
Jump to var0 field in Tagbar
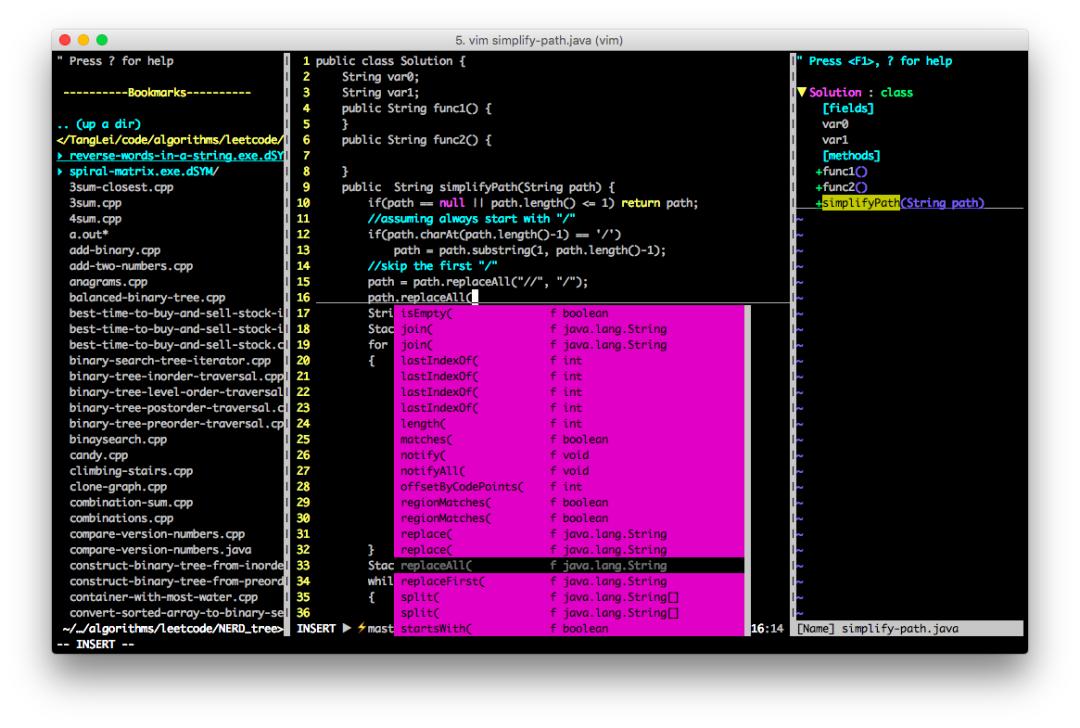pos(835,125)
